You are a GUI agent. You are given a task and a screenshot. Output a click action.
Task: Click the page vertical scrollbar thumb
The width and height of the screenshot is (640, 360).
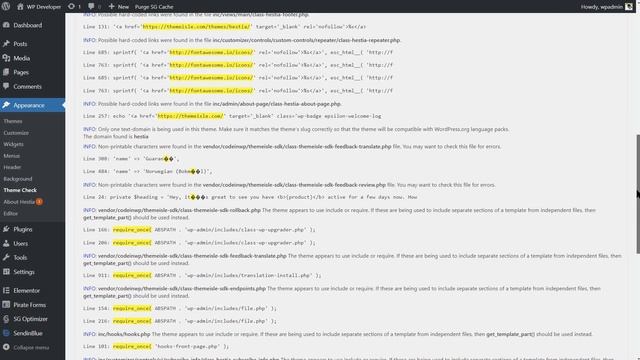[x=638, y=194]
